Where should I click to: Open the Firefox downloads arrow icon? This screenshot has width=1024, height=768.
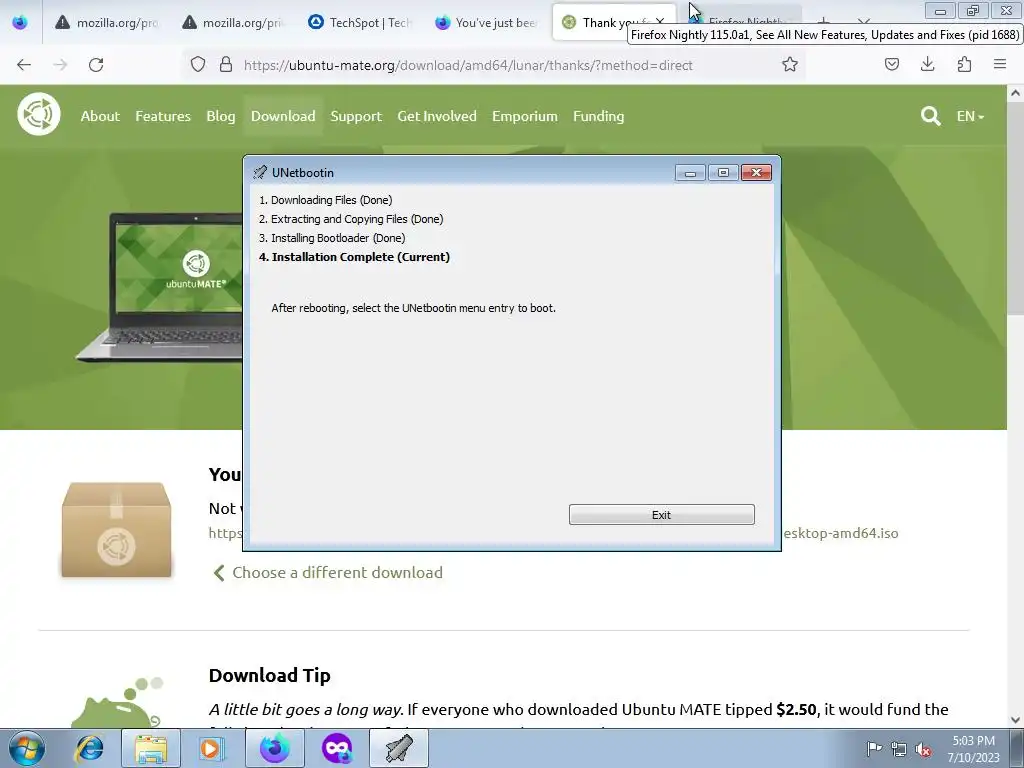pyautogui.click(x=927, y=64)
